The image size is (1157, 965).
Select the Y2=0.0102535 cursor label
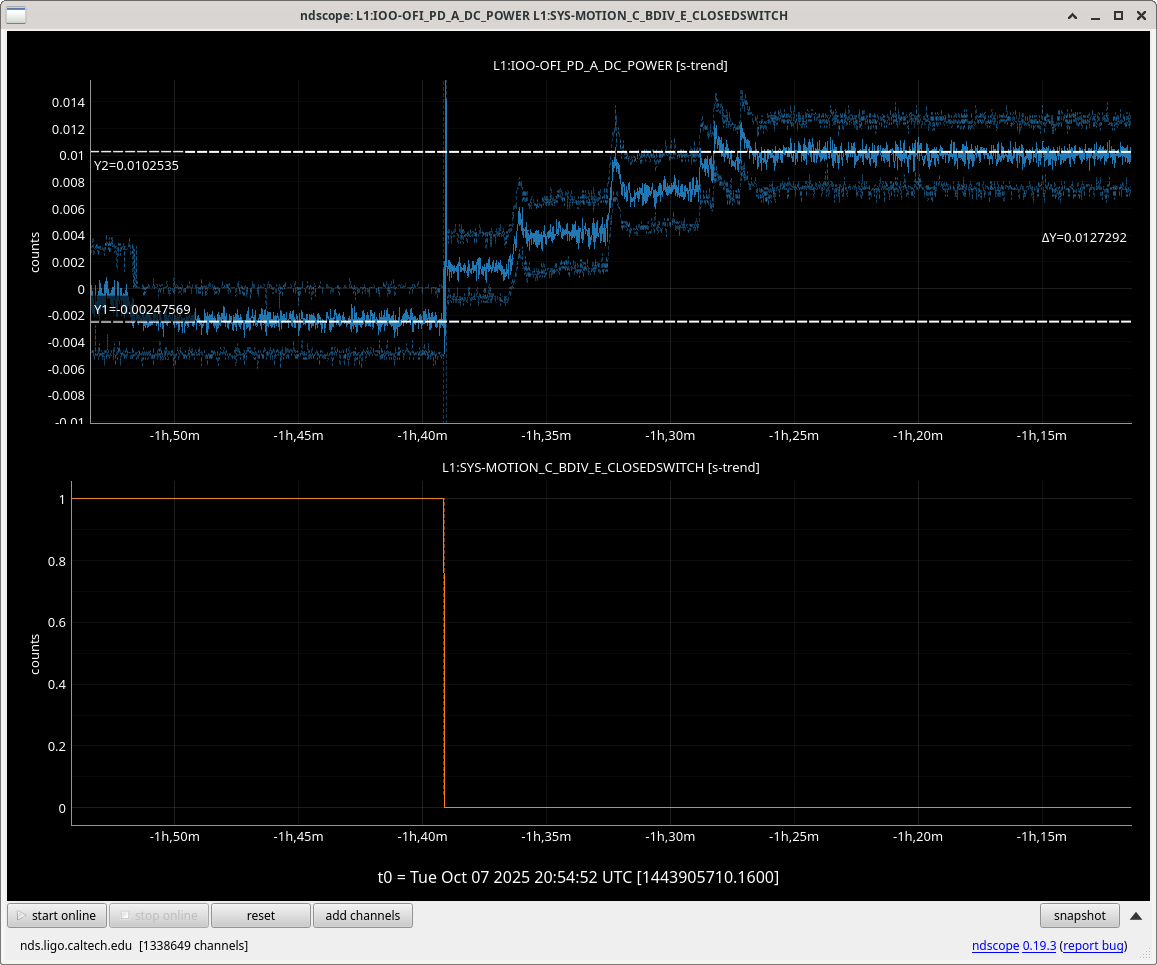[x=136, y=166]
